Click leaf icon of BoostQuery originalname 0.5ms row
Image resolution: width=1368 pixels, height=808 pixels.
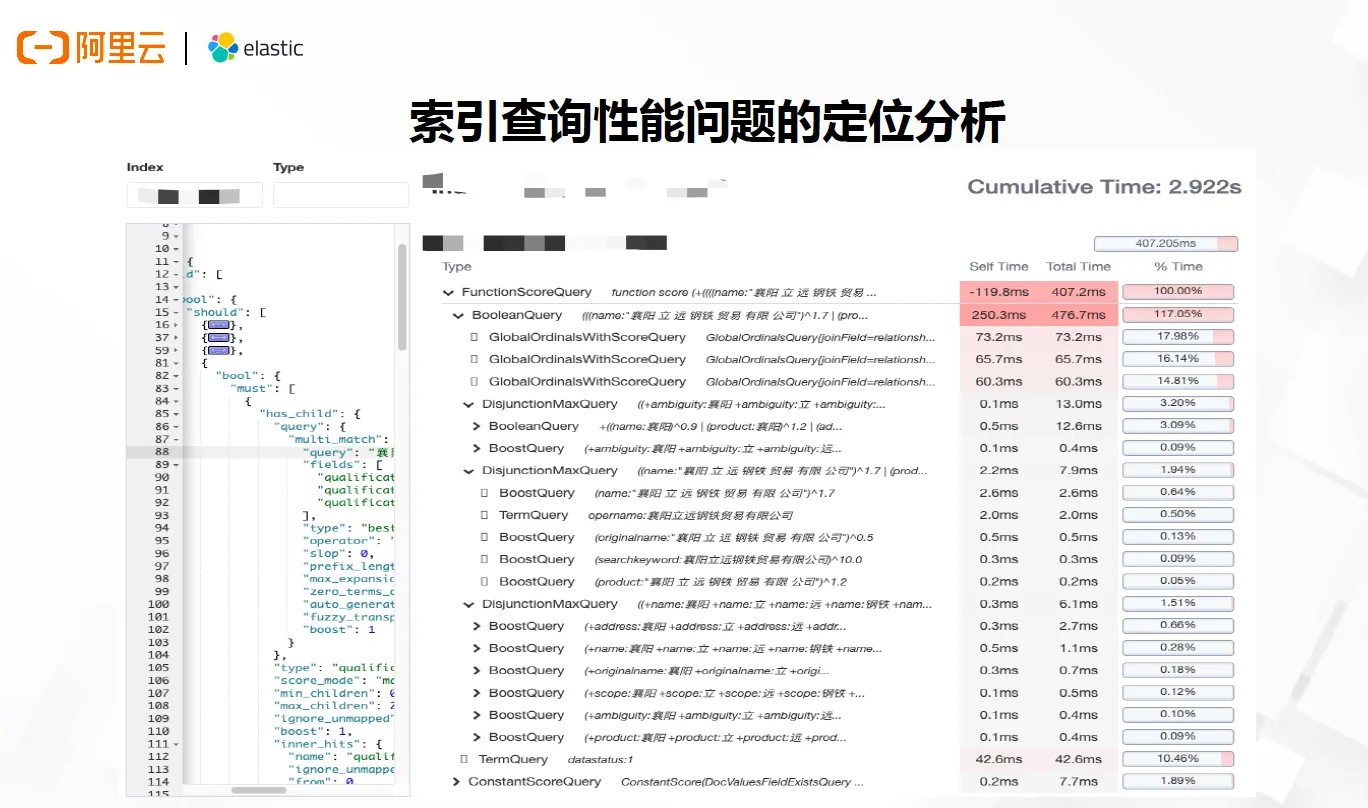point(485,537)
